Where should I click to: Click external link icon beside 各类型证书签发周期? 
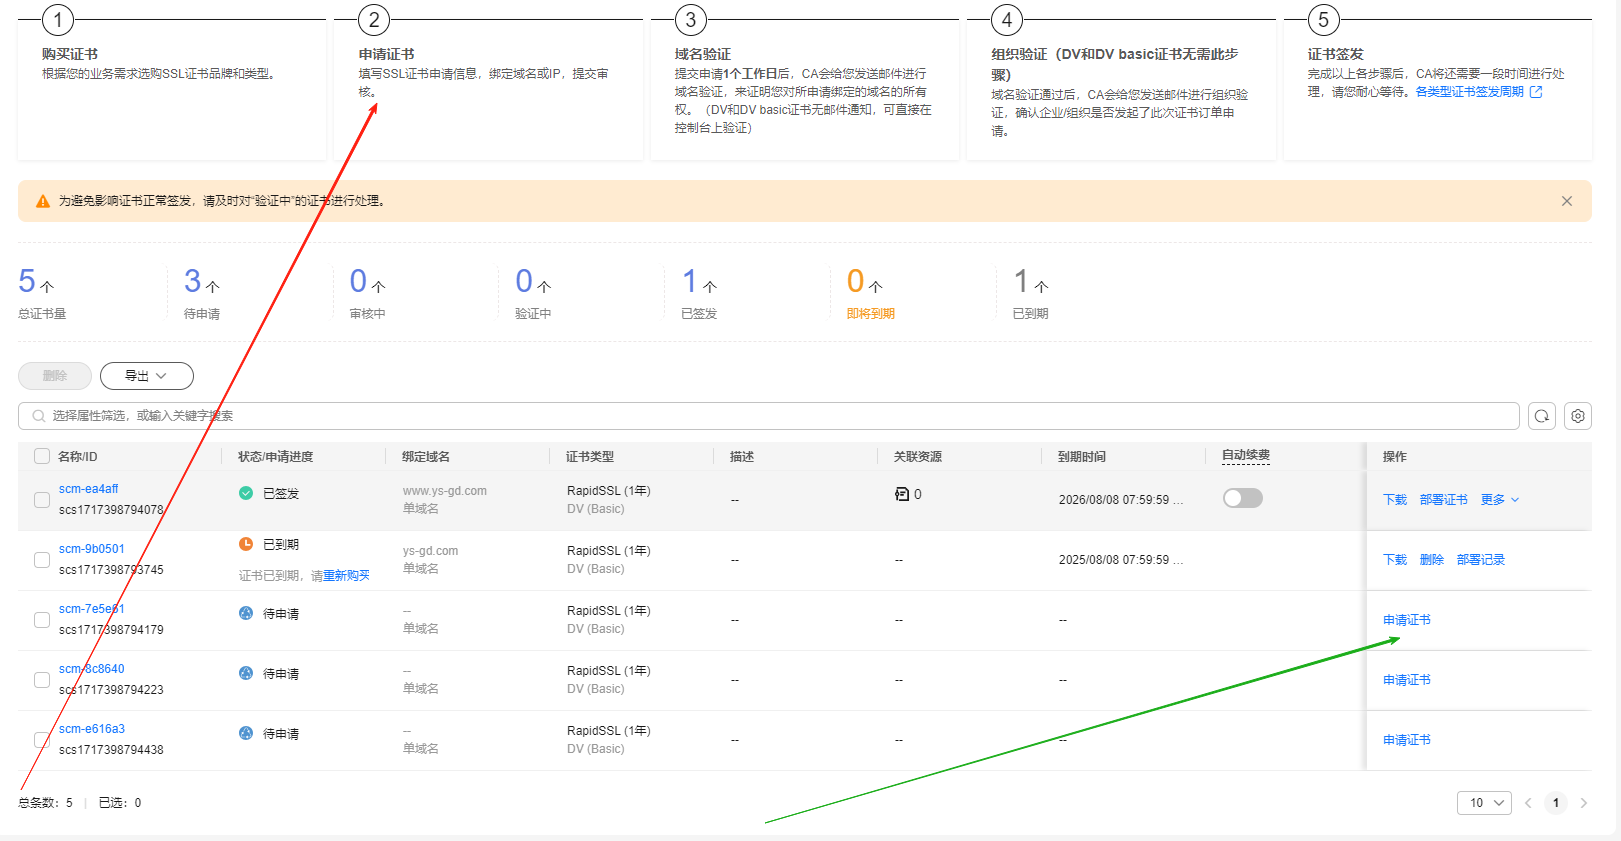(1536, 92)
